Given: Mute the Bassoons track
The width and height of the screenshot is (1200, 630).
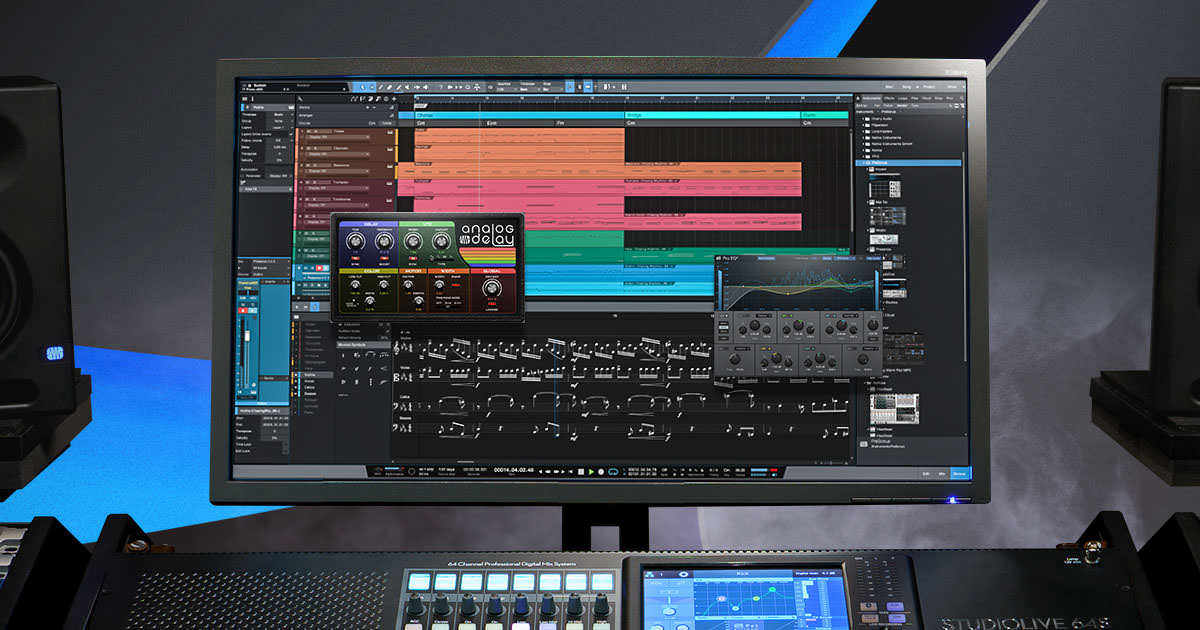Looking at the screenshot, I should 309,164.
